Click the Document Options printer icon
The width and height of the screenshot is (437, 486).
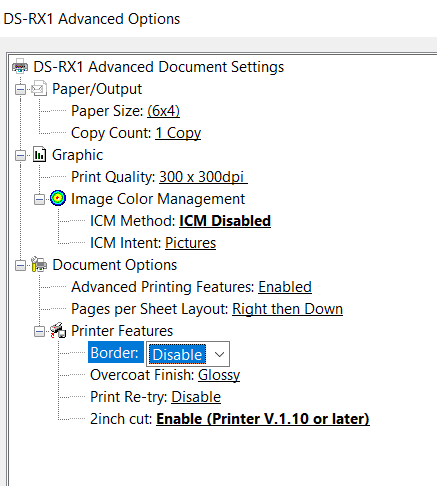39,264
